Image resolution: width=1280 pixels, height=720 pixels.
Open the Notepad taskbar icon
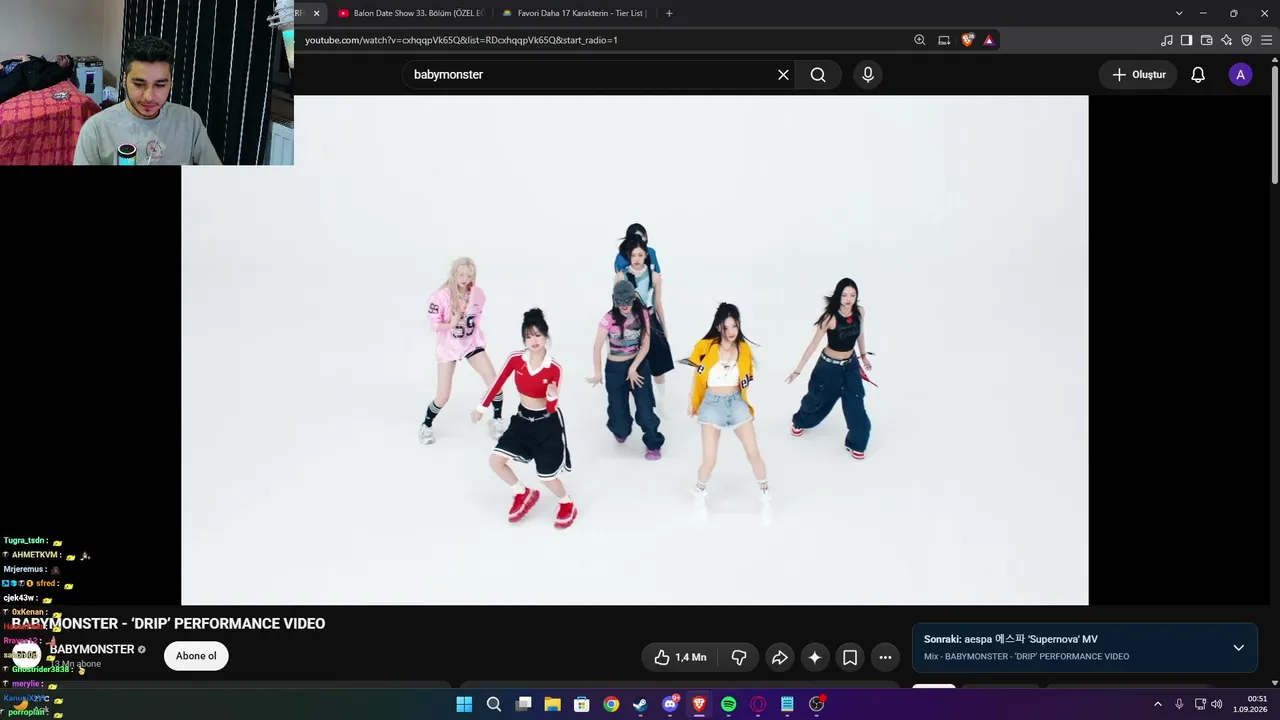pyautogui.click(x=787, y=704)
